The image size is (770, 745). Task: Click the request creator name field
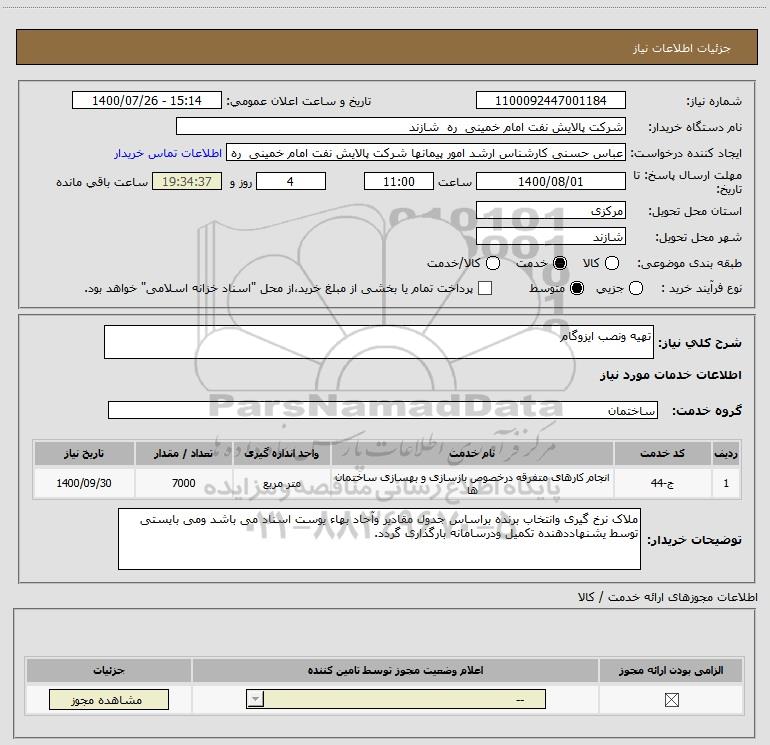426,153
